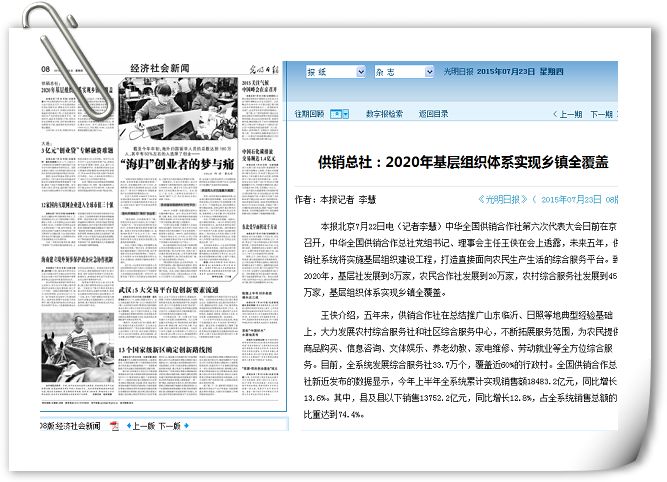Click the horse photo on the newspaper page
This screenshot has height=482, width=667.
[77, 348]
